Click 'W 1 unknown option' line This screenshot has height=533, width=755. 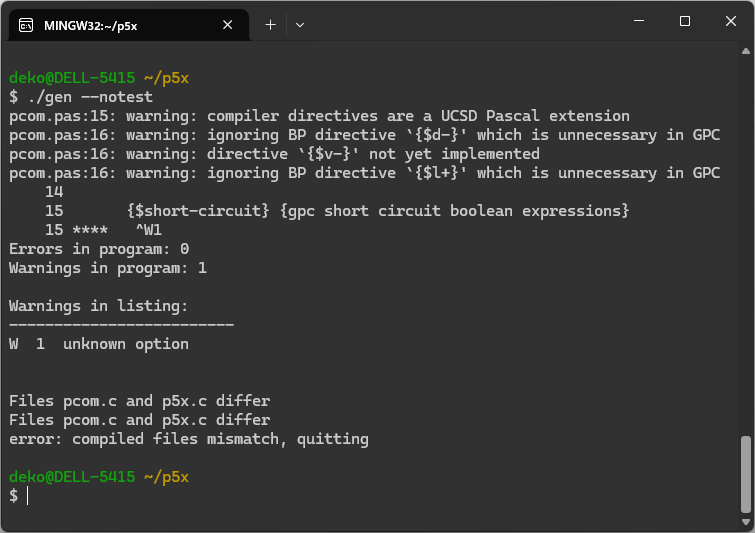point(99,344)
